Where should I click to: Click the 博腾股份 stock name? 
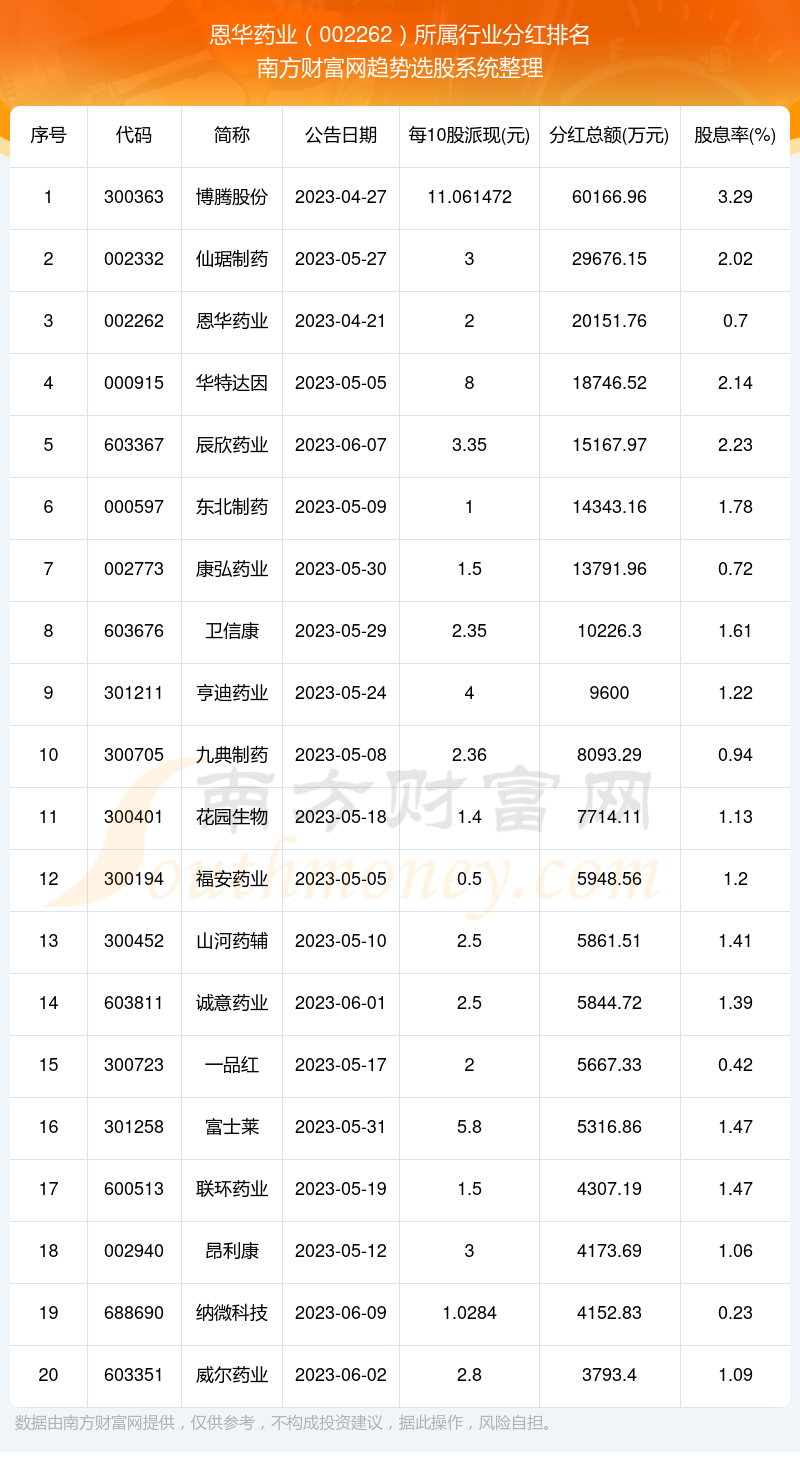coord(232,197)
